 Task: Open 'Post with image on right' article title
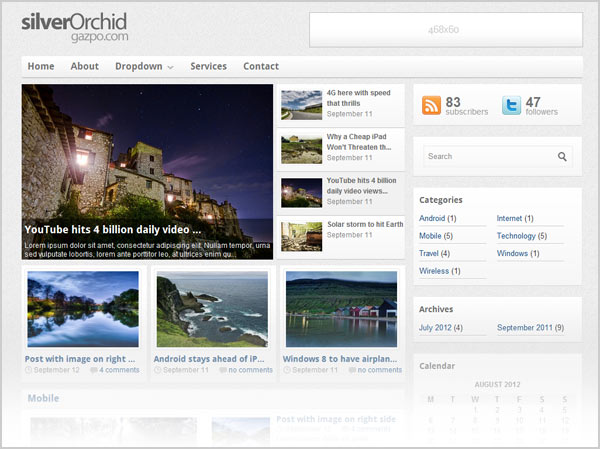coord(80,359)
